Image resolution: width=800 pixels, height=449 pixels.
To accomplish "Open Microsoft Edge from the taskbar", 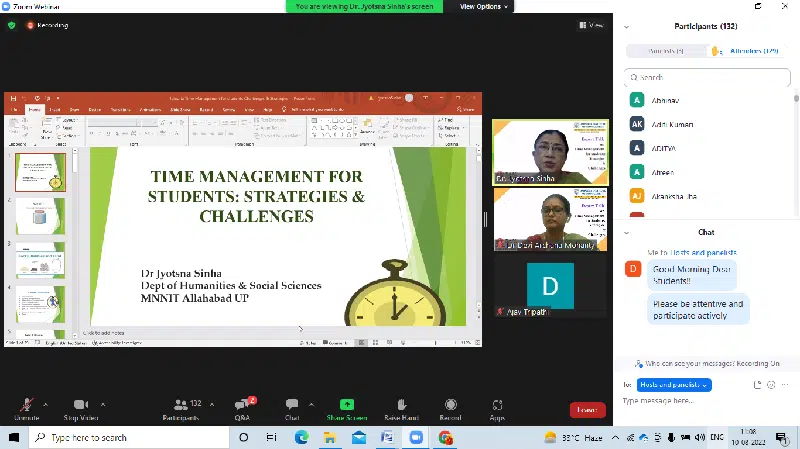I will [x=301, y=437].
